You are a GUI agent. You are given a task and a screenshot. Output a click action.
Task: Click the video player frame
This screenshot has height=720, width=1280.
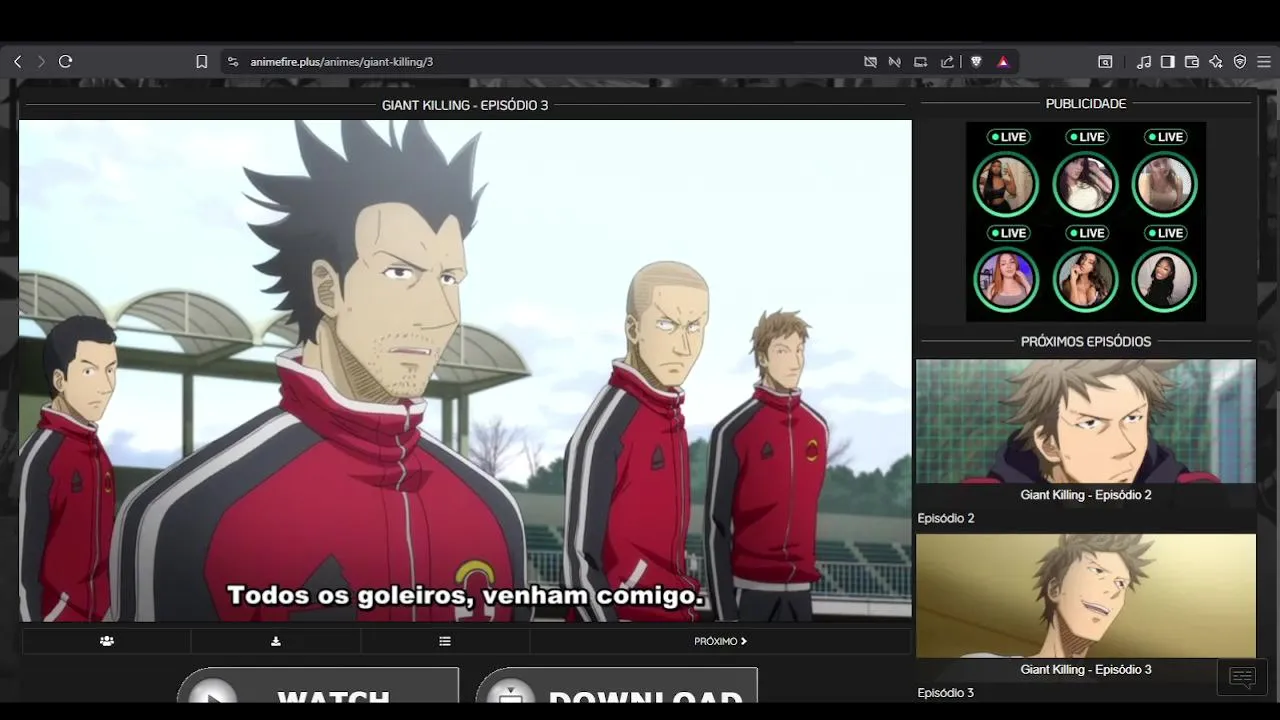click(465, 371)
